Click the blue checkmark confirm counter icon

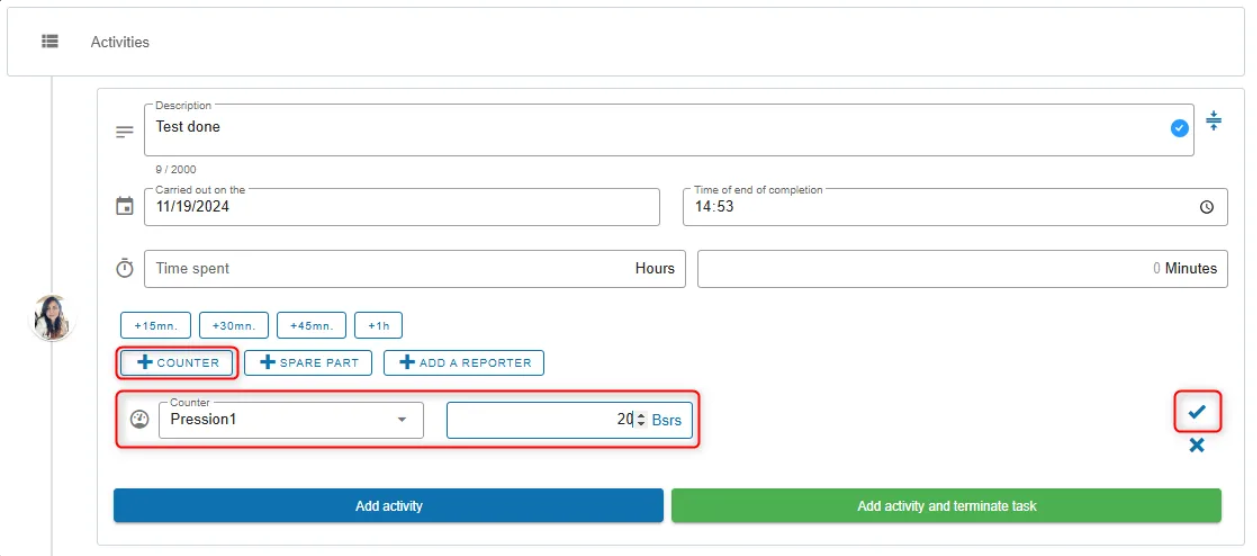coord(1197,411)
